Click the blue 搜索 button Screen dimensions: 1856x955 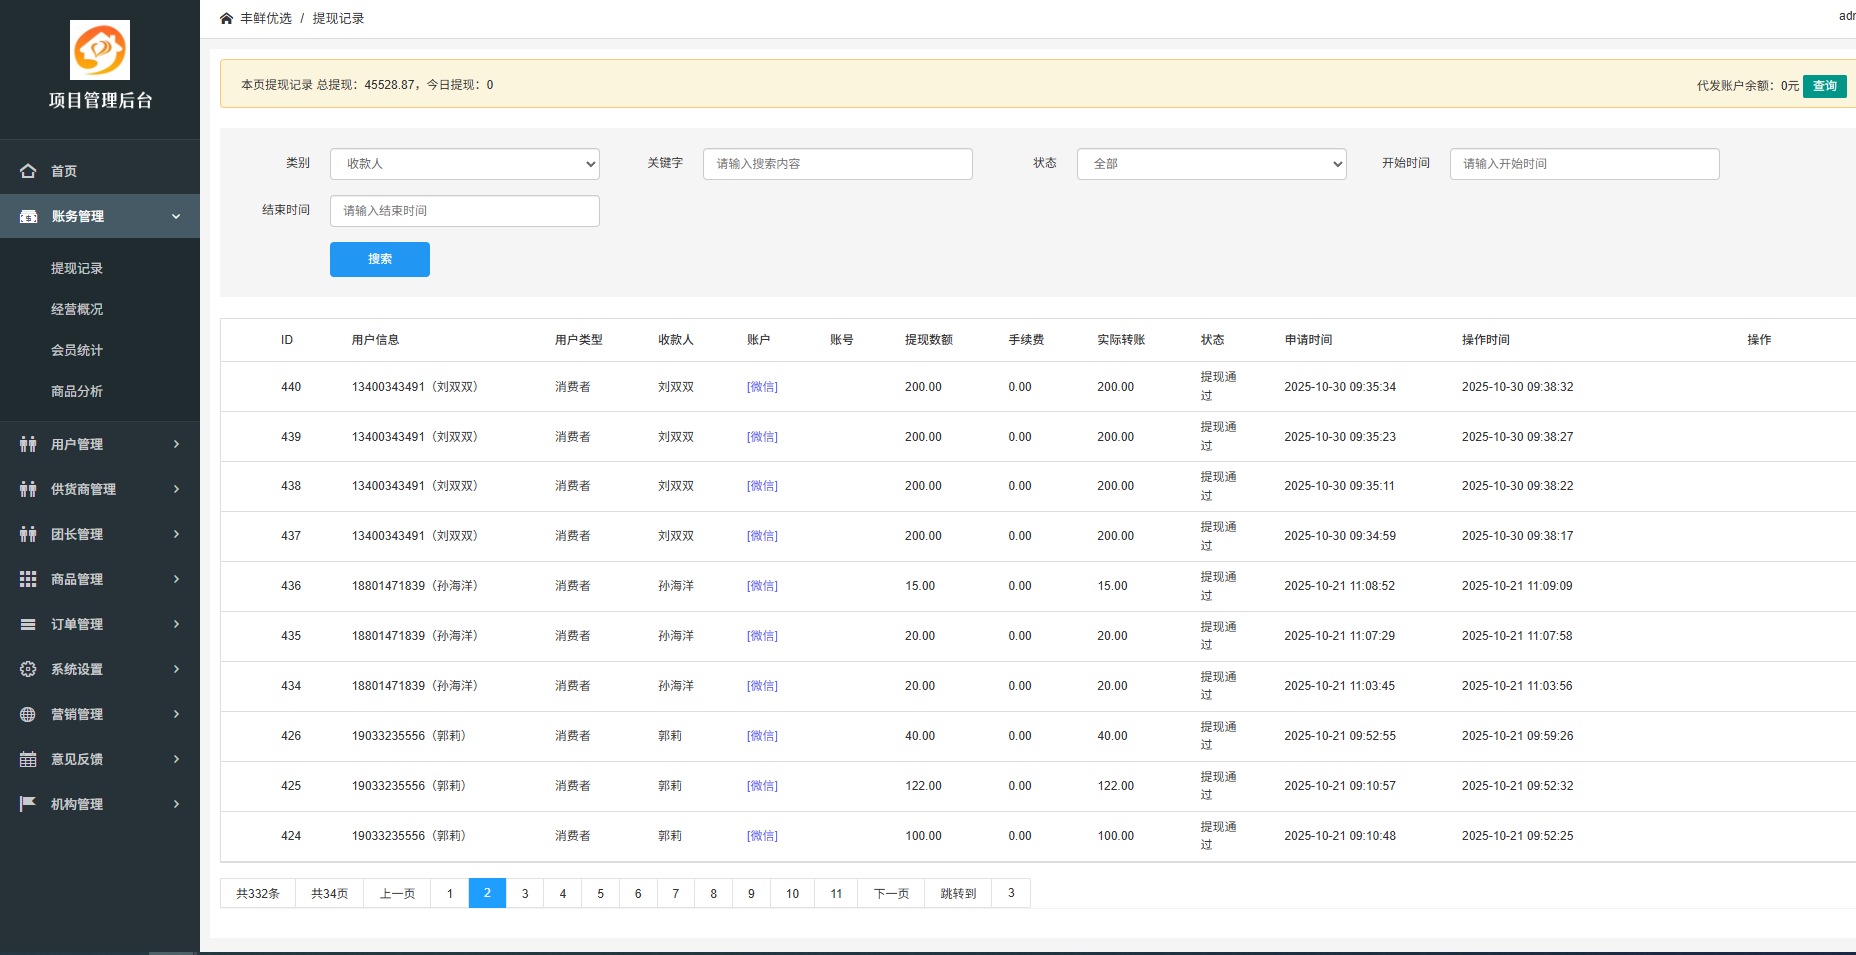(380, 259)
